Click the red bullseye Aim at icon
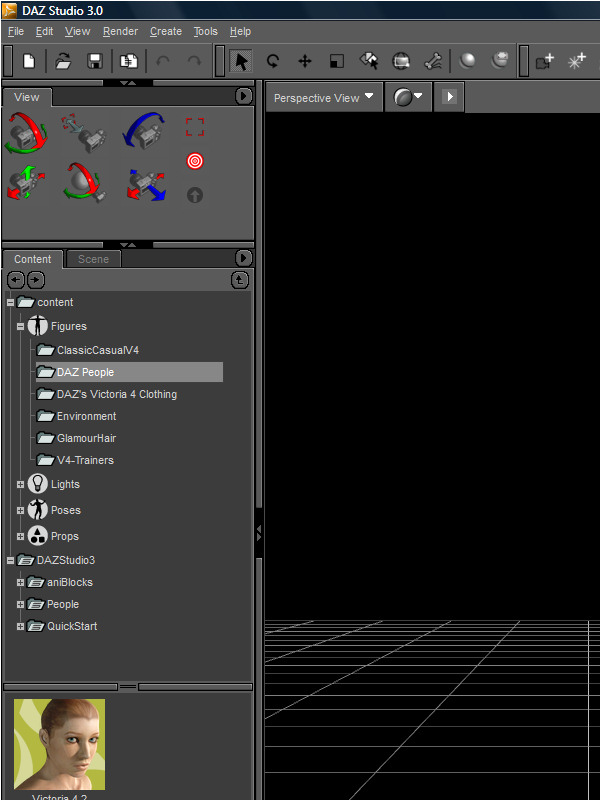Screen dimensions: 600x800 coord(195,161)
